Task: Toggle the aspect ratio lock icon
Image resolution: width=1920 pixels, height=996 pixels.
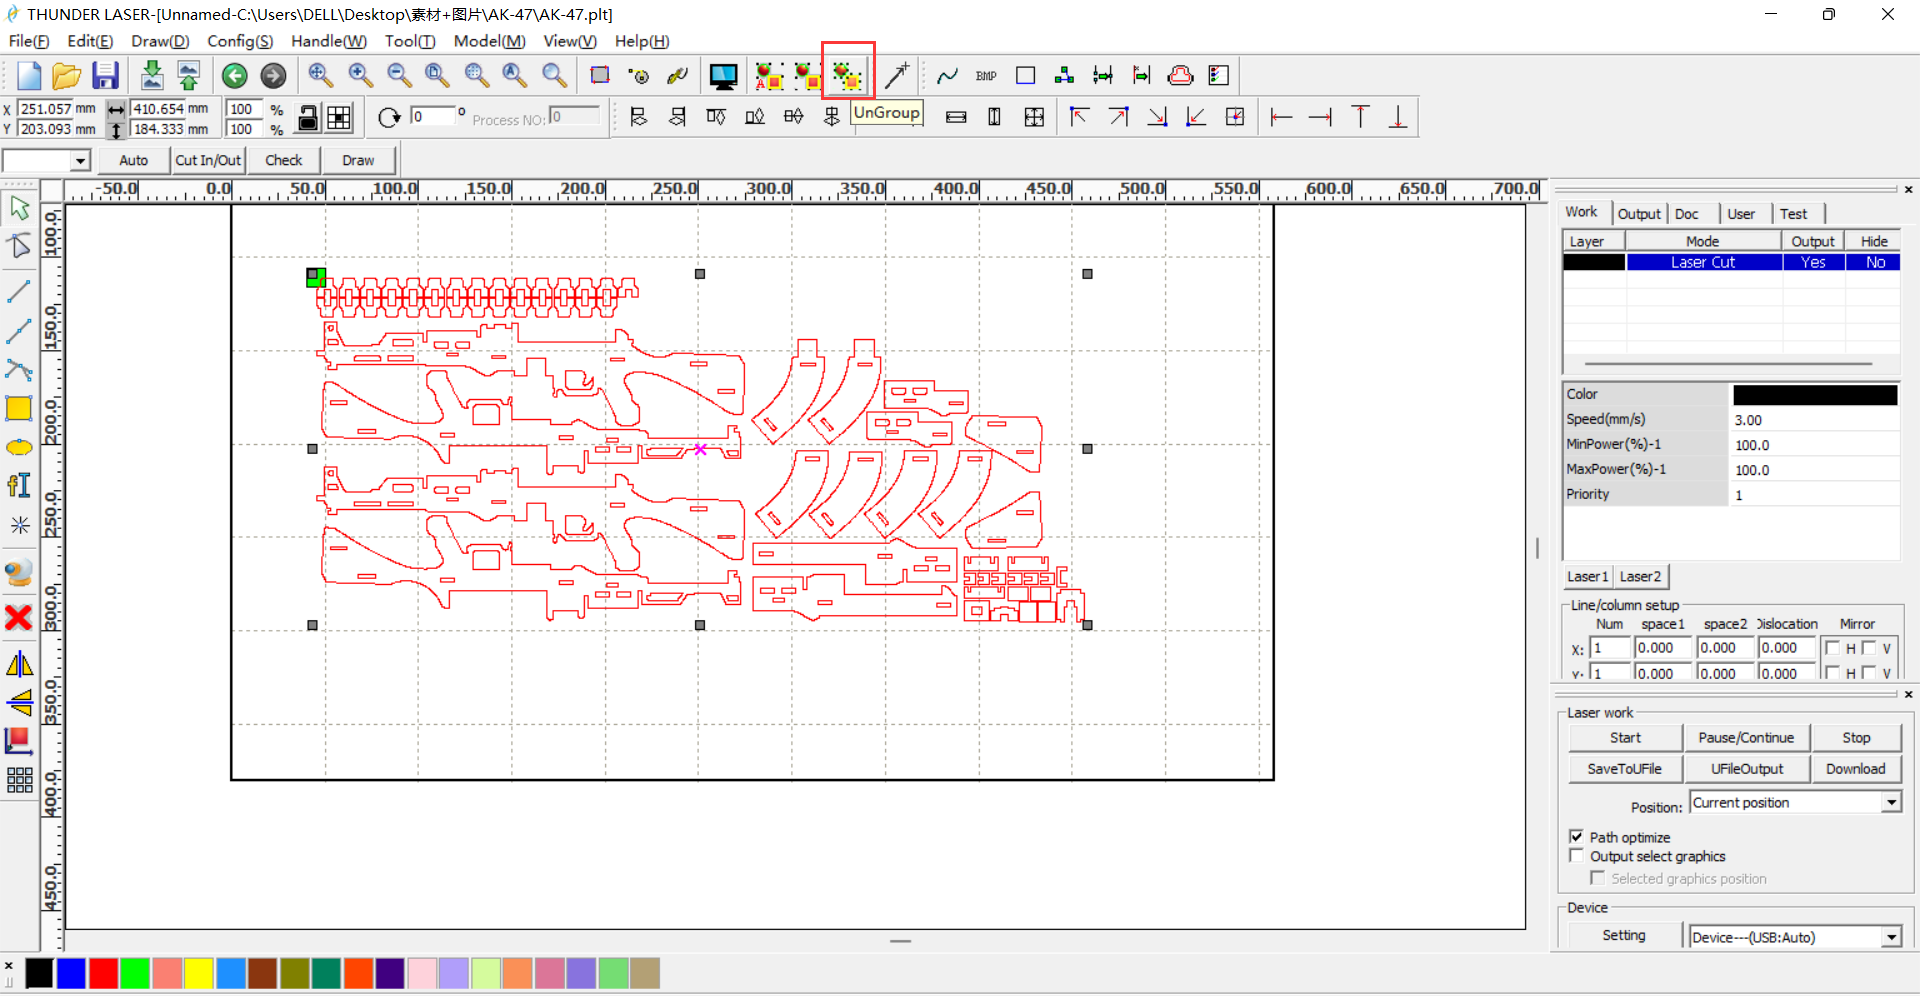Action: click(309, 118)
